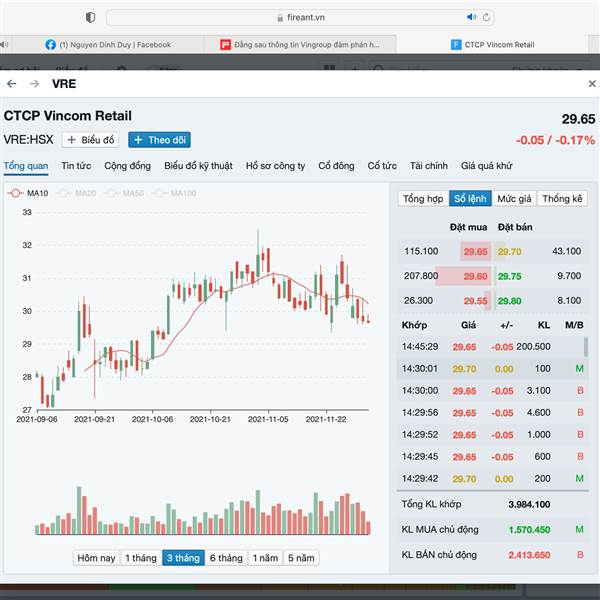Click the reload icon in the address bar
Viewport: 600px width, 600px height.
click(x=486, y=17)
